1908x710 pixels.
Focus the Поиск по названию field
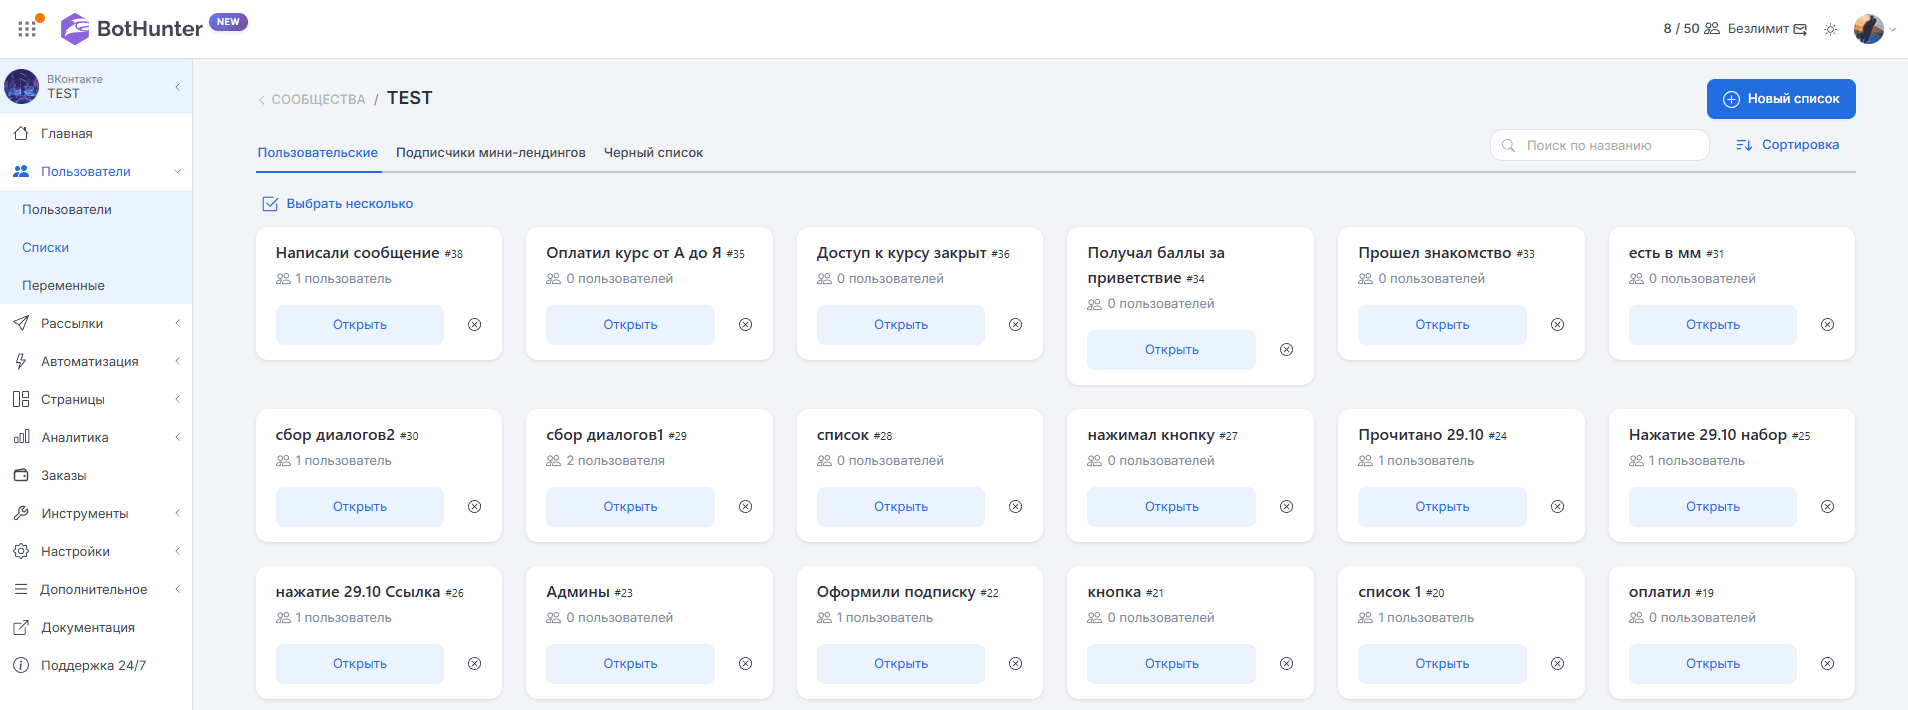click(1600, 145)
